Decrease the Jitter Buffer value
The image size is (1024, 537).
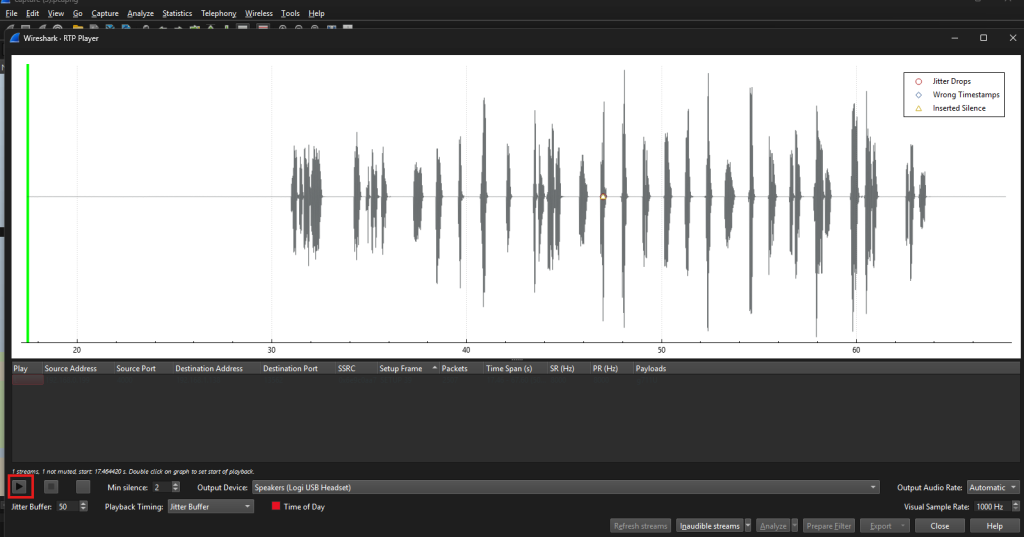coord(84,509)
